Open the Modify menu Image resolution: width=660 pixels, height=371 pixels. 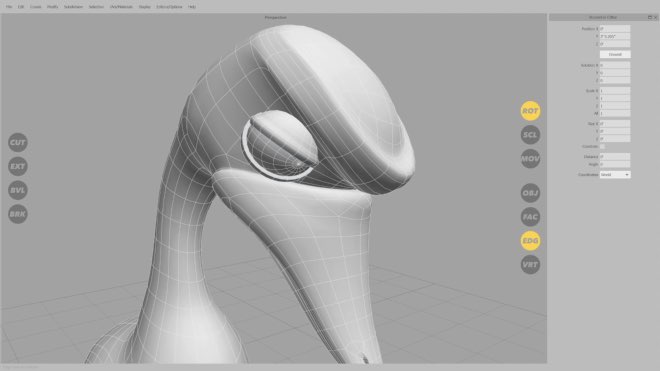point(53,7)
